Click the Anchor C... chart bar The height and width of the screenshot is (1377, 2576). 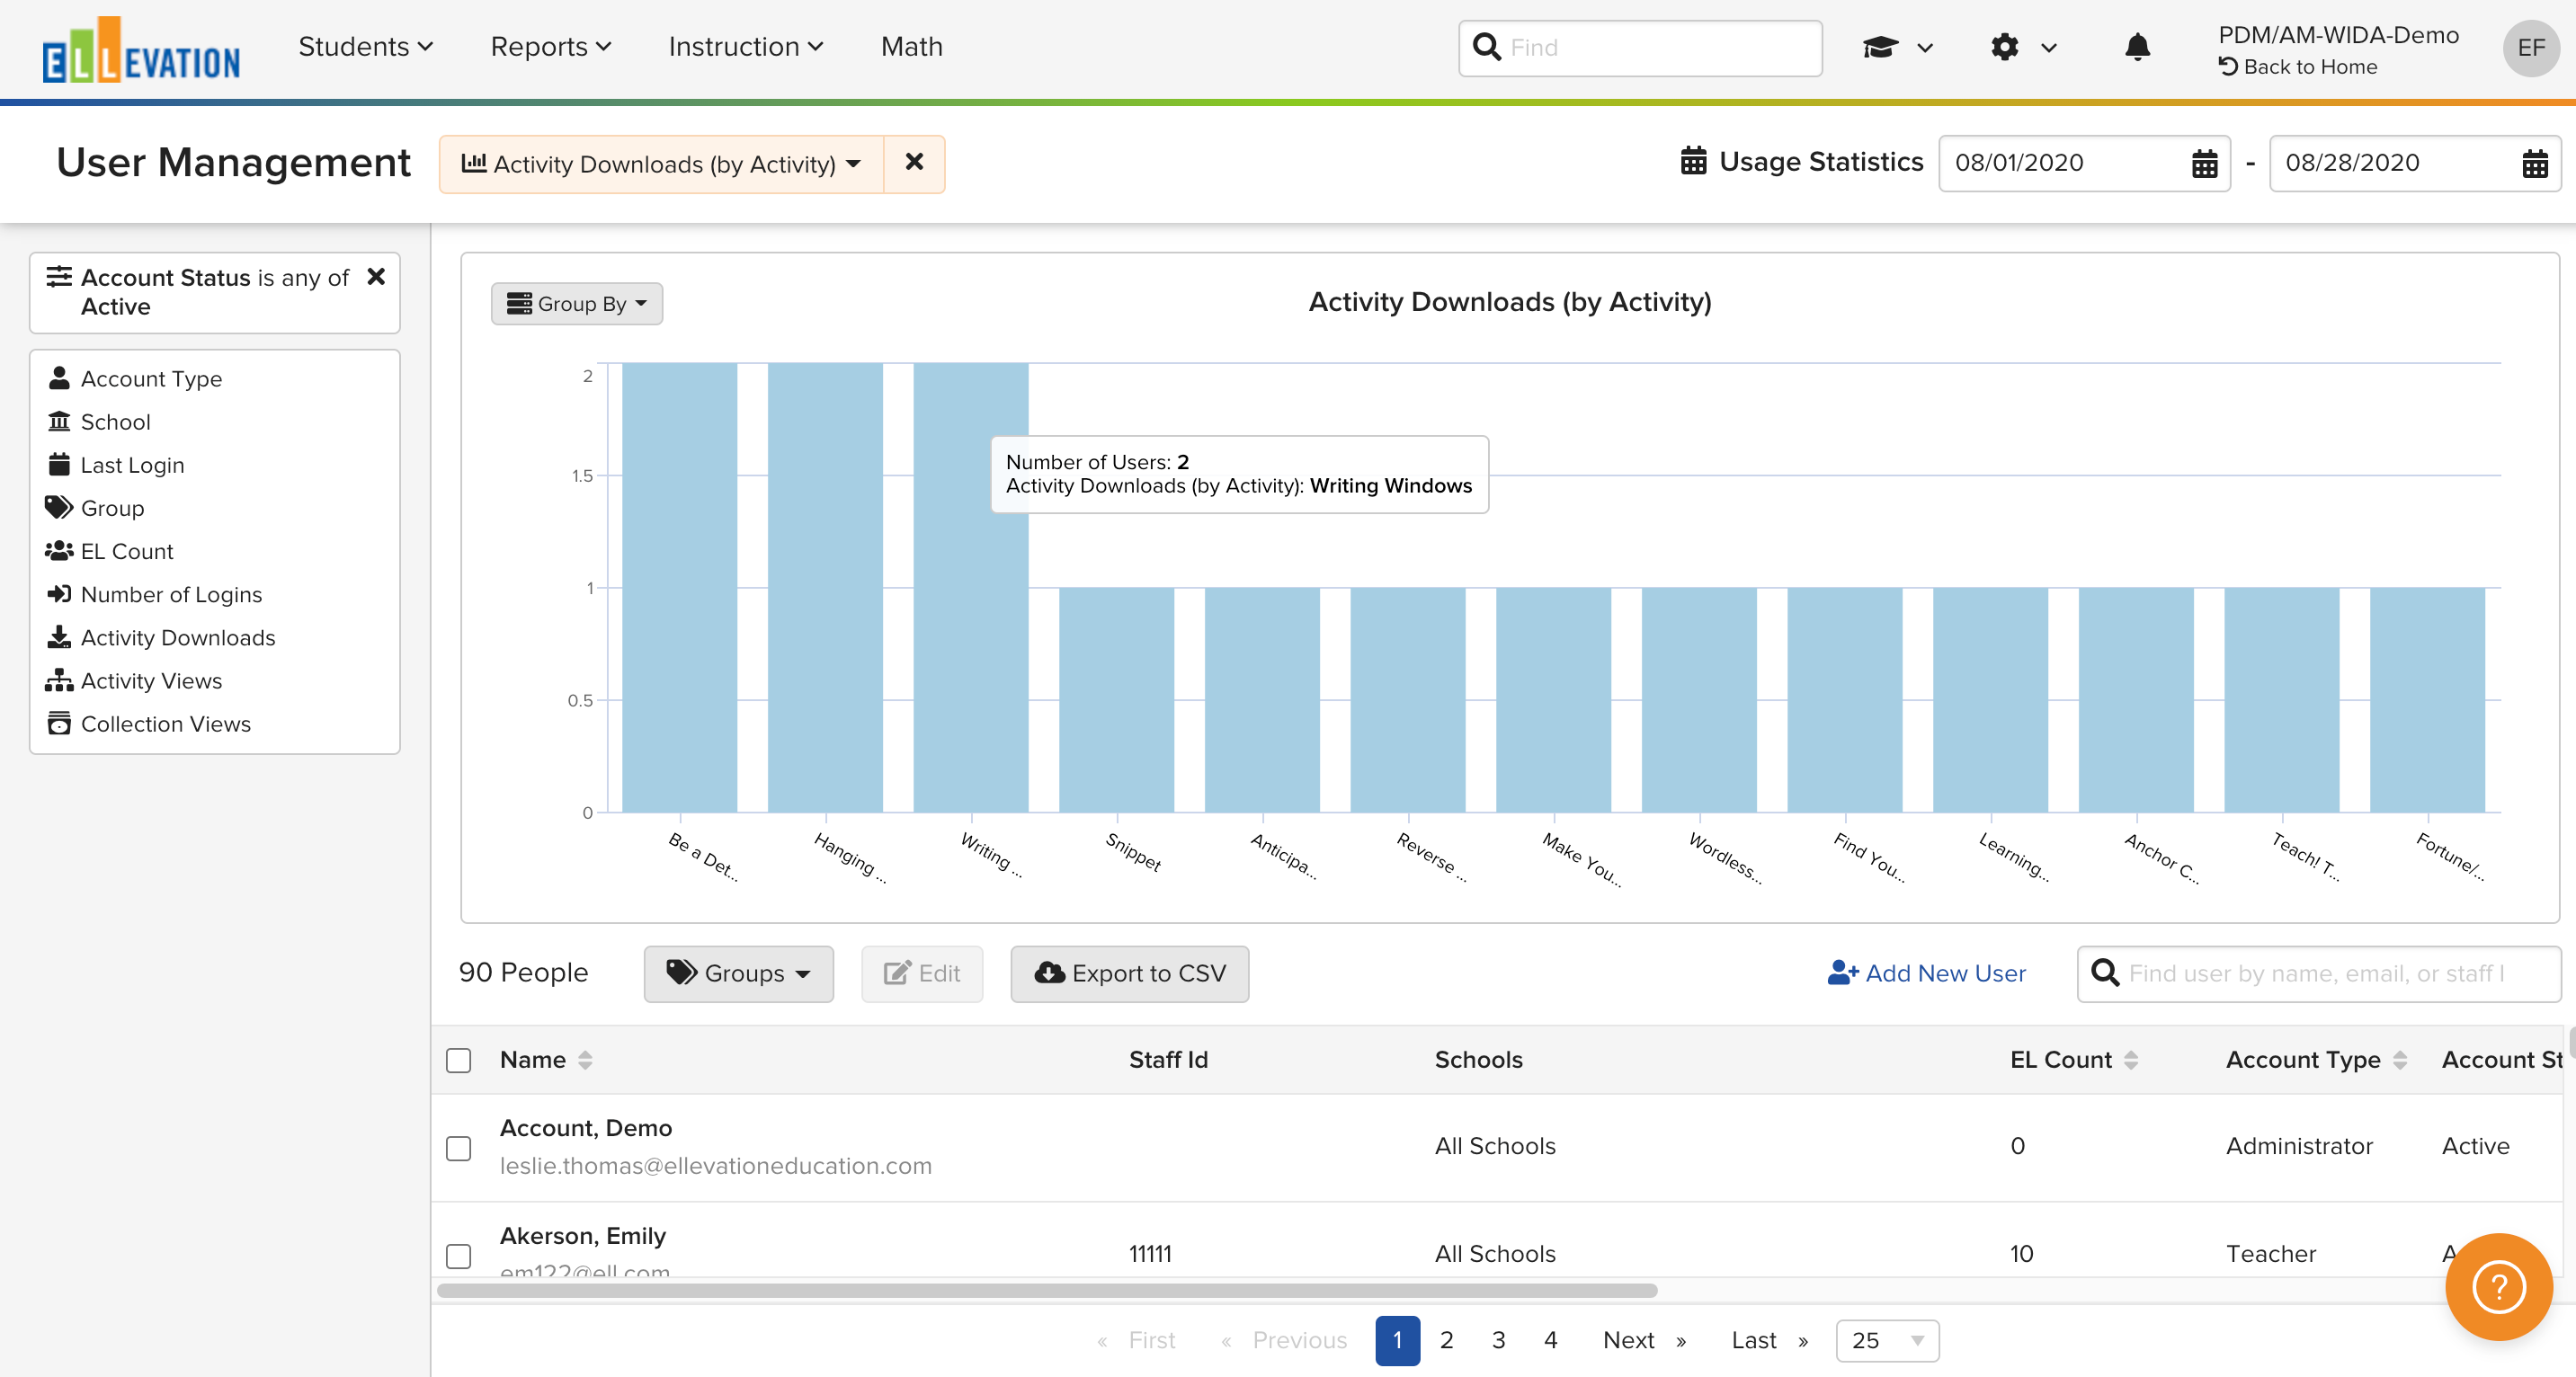pos(2136,699)
